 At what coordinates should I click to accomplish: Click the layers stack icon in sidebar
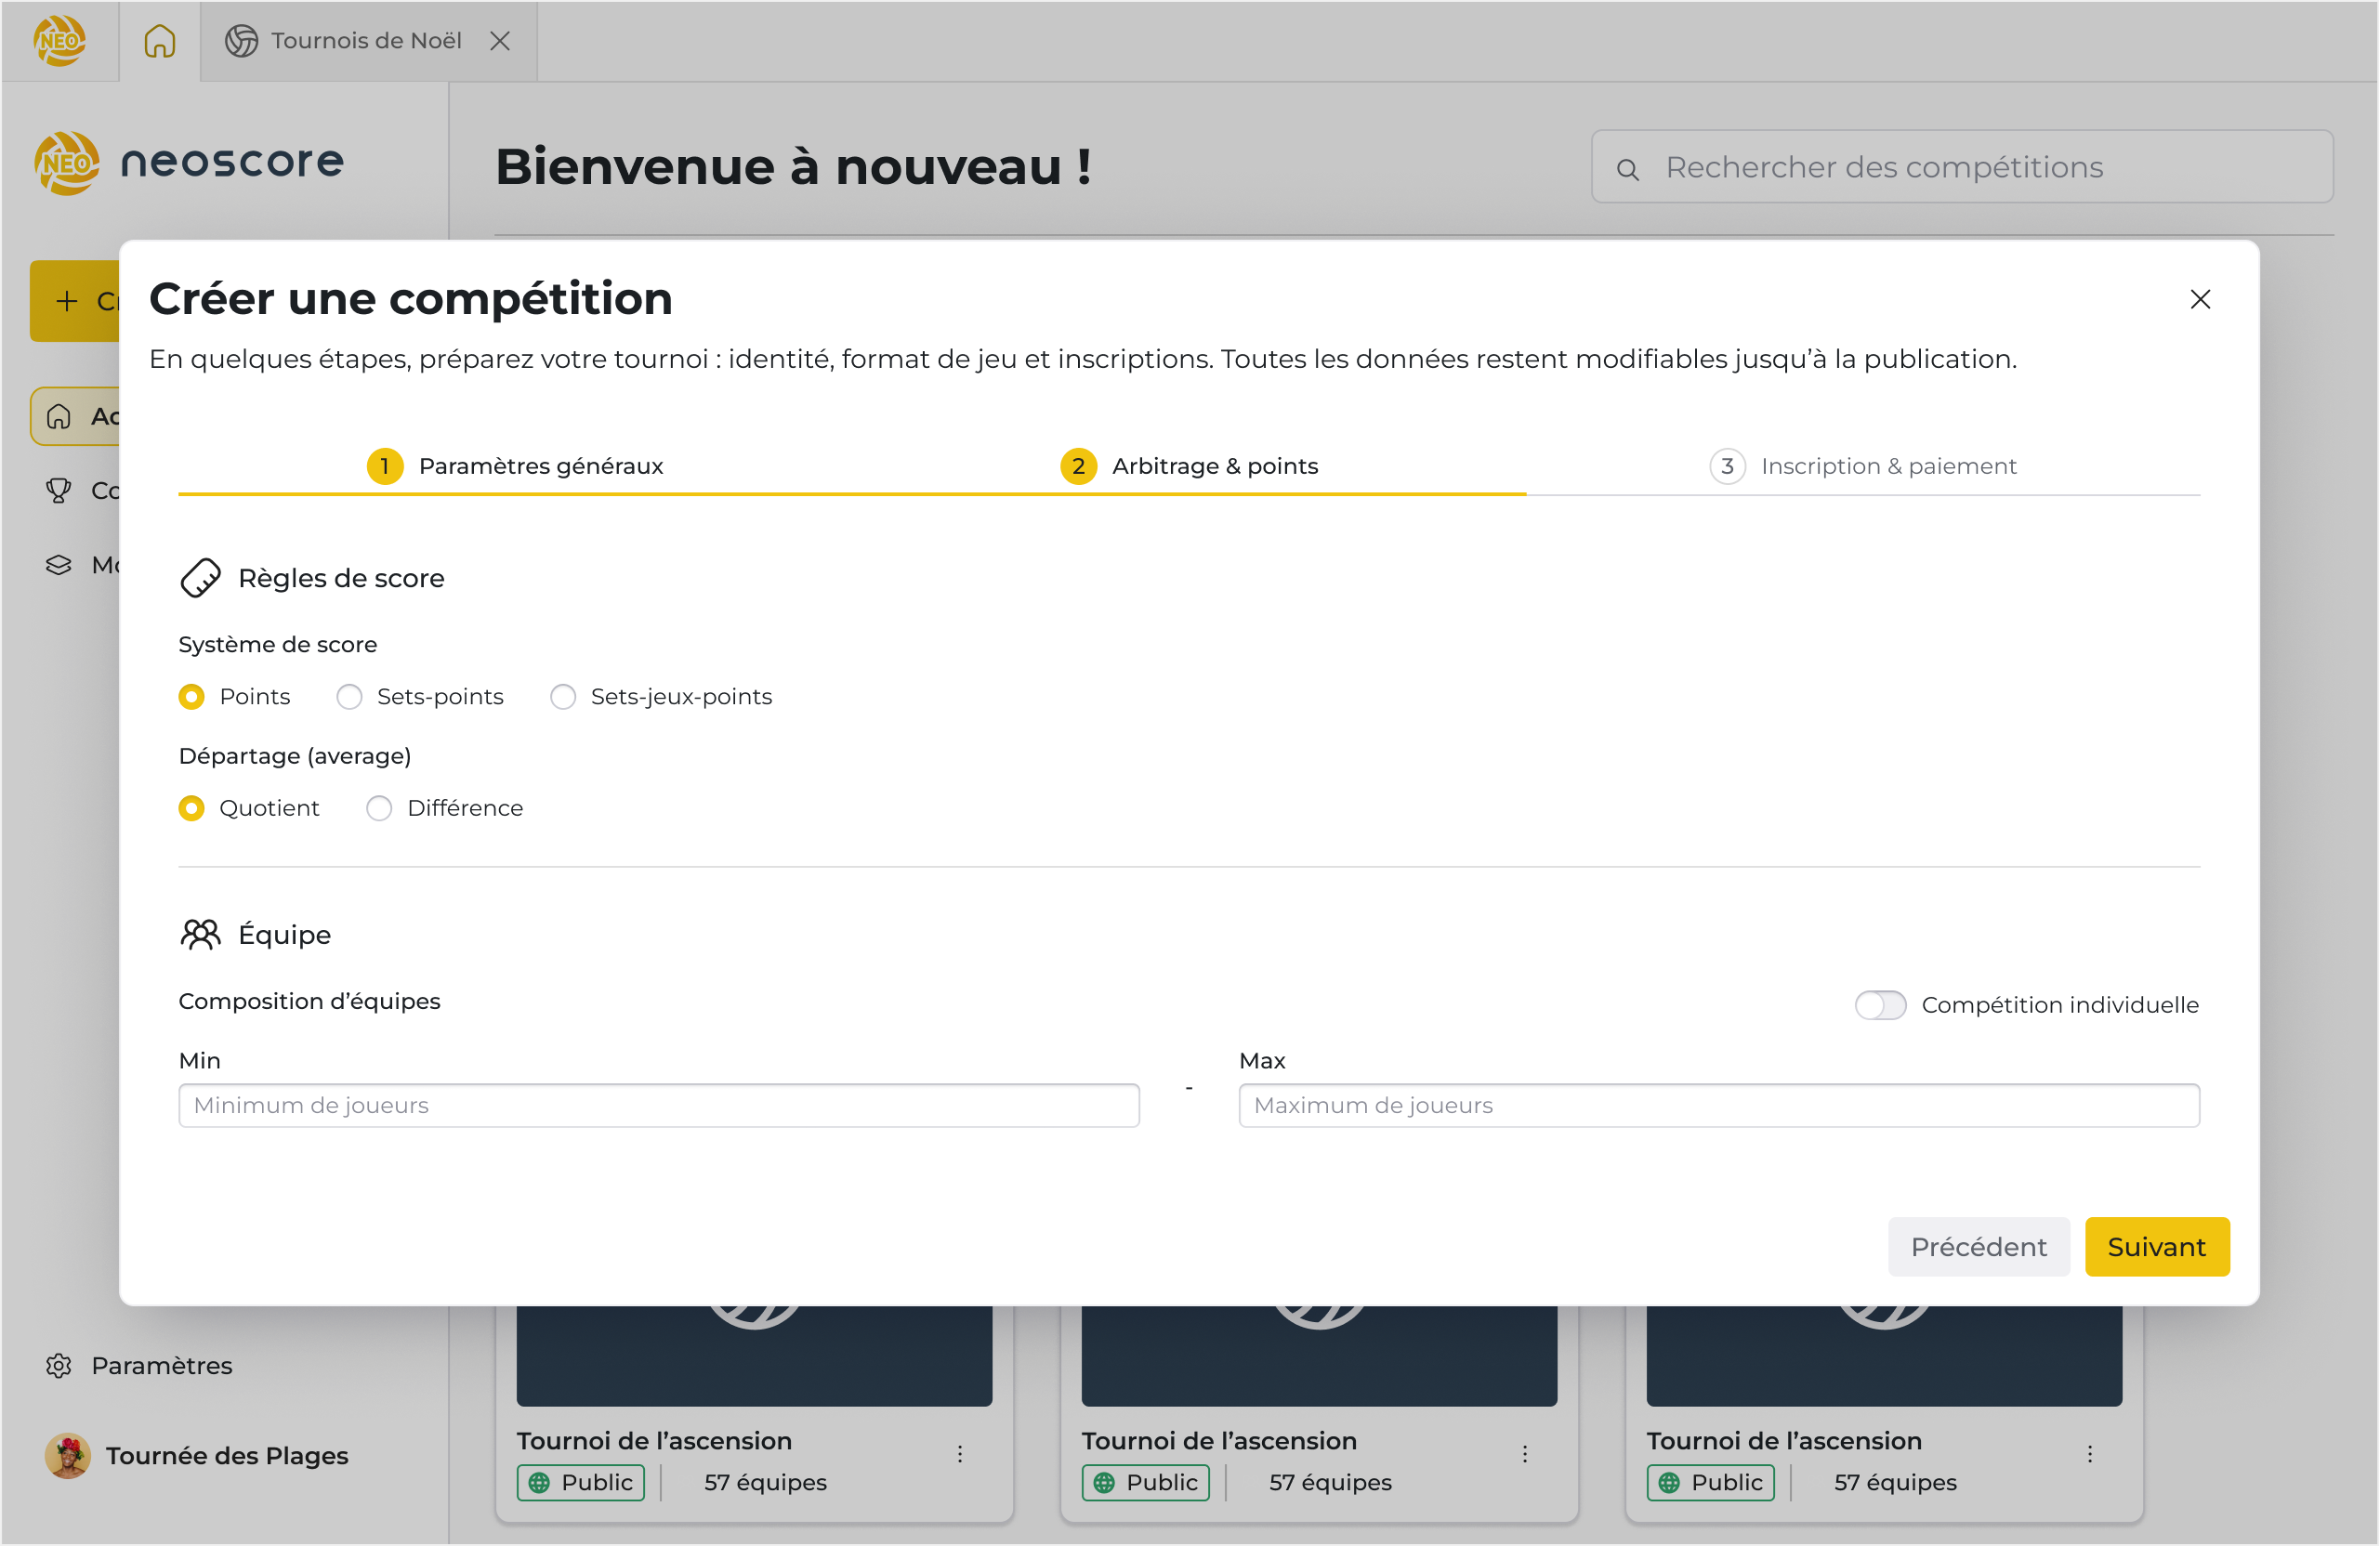(59, 565)
